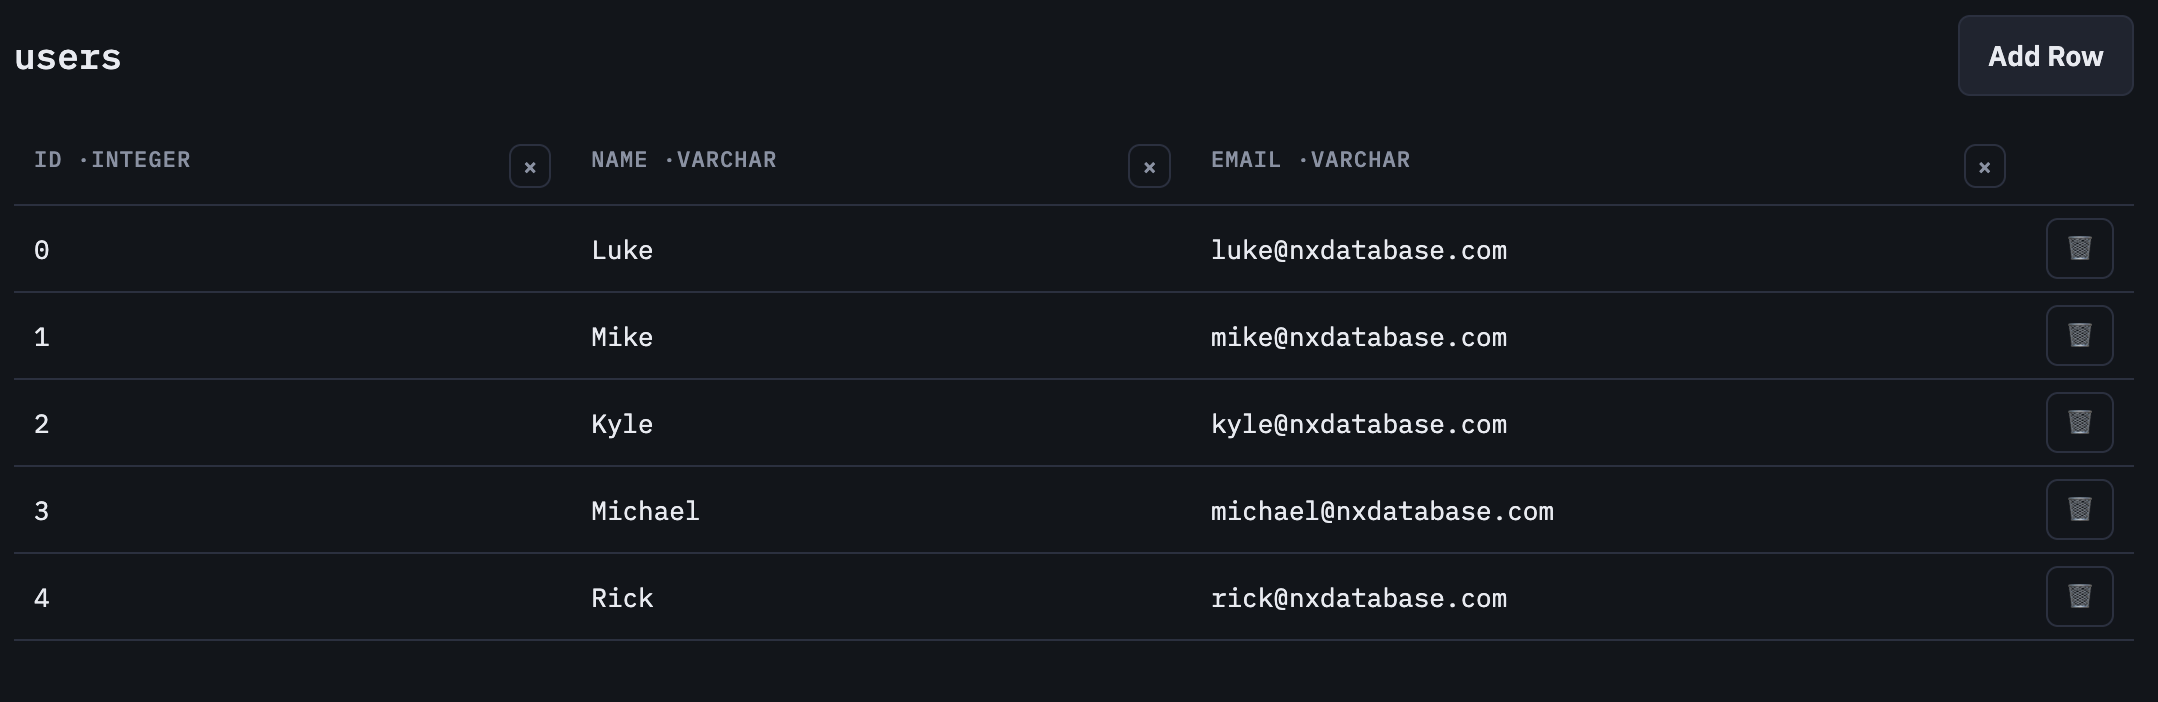Click the NAME VARCHAR column header
Viewport: 2158px width, 702px height.
683,160
